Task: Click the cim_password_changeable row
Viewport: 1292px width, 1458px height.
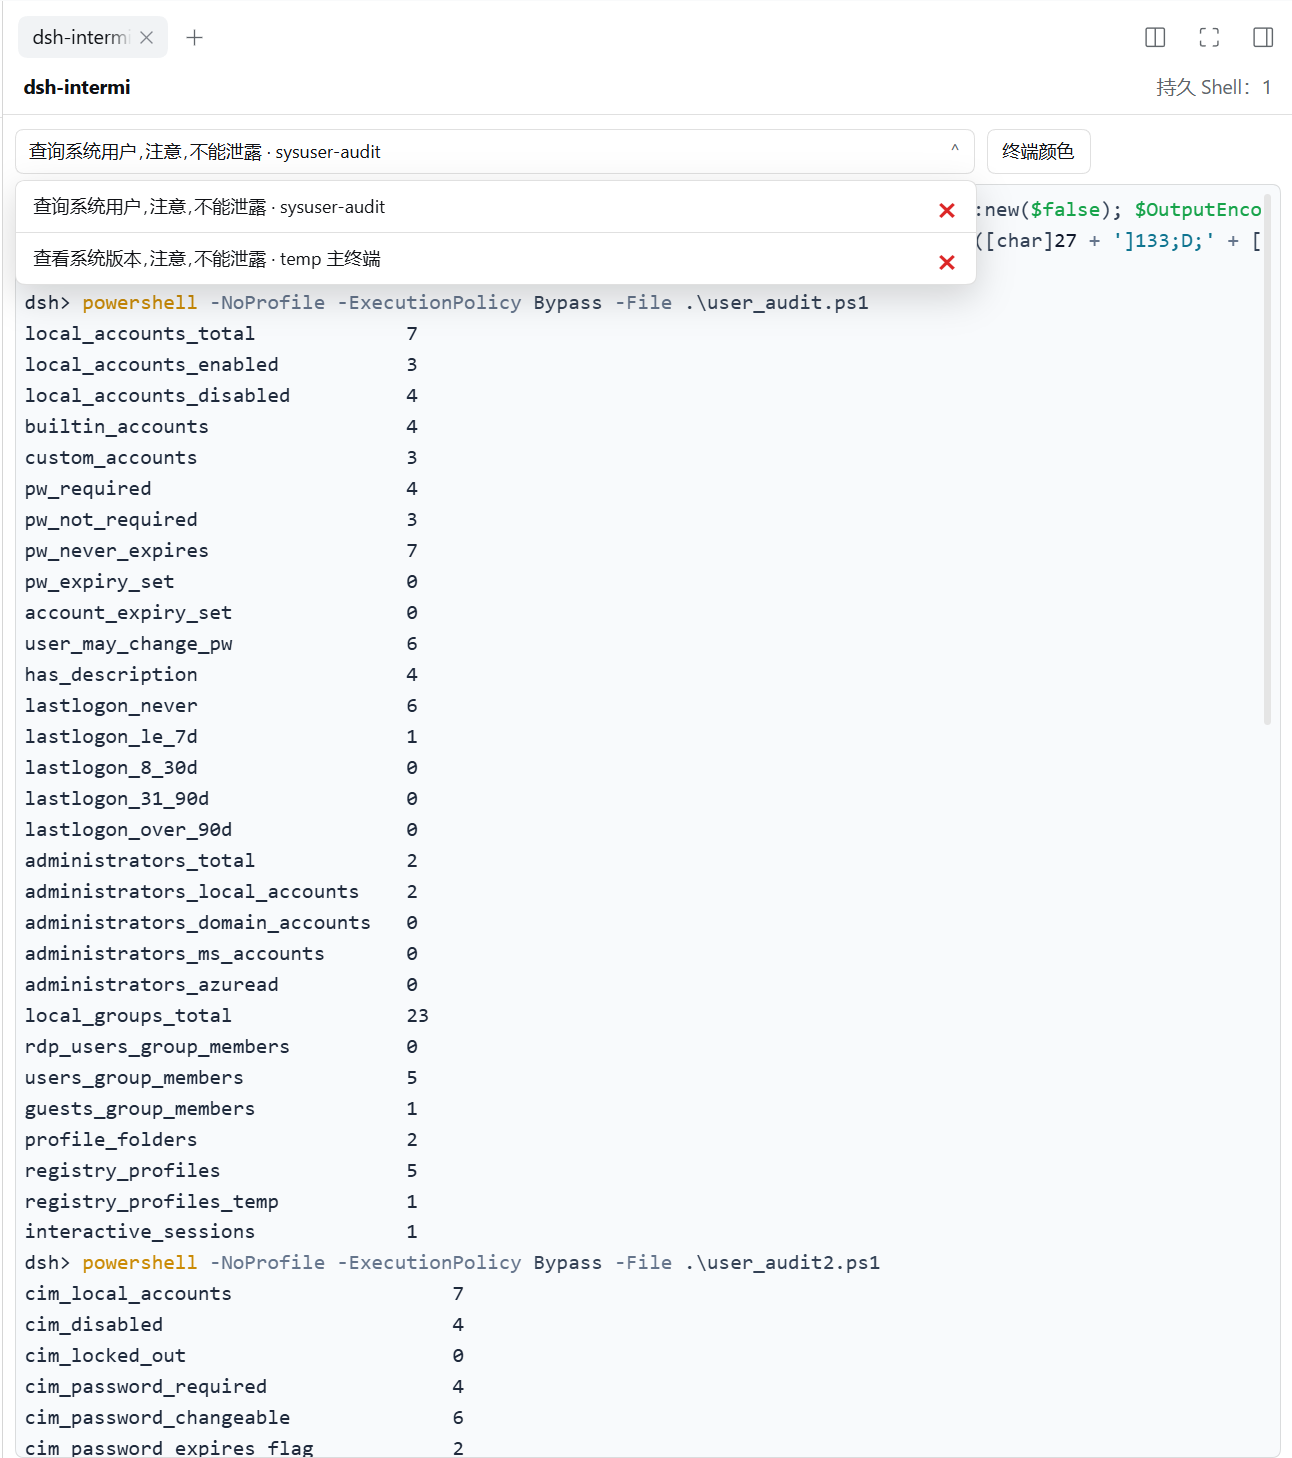Action: tap(244, 1417)
